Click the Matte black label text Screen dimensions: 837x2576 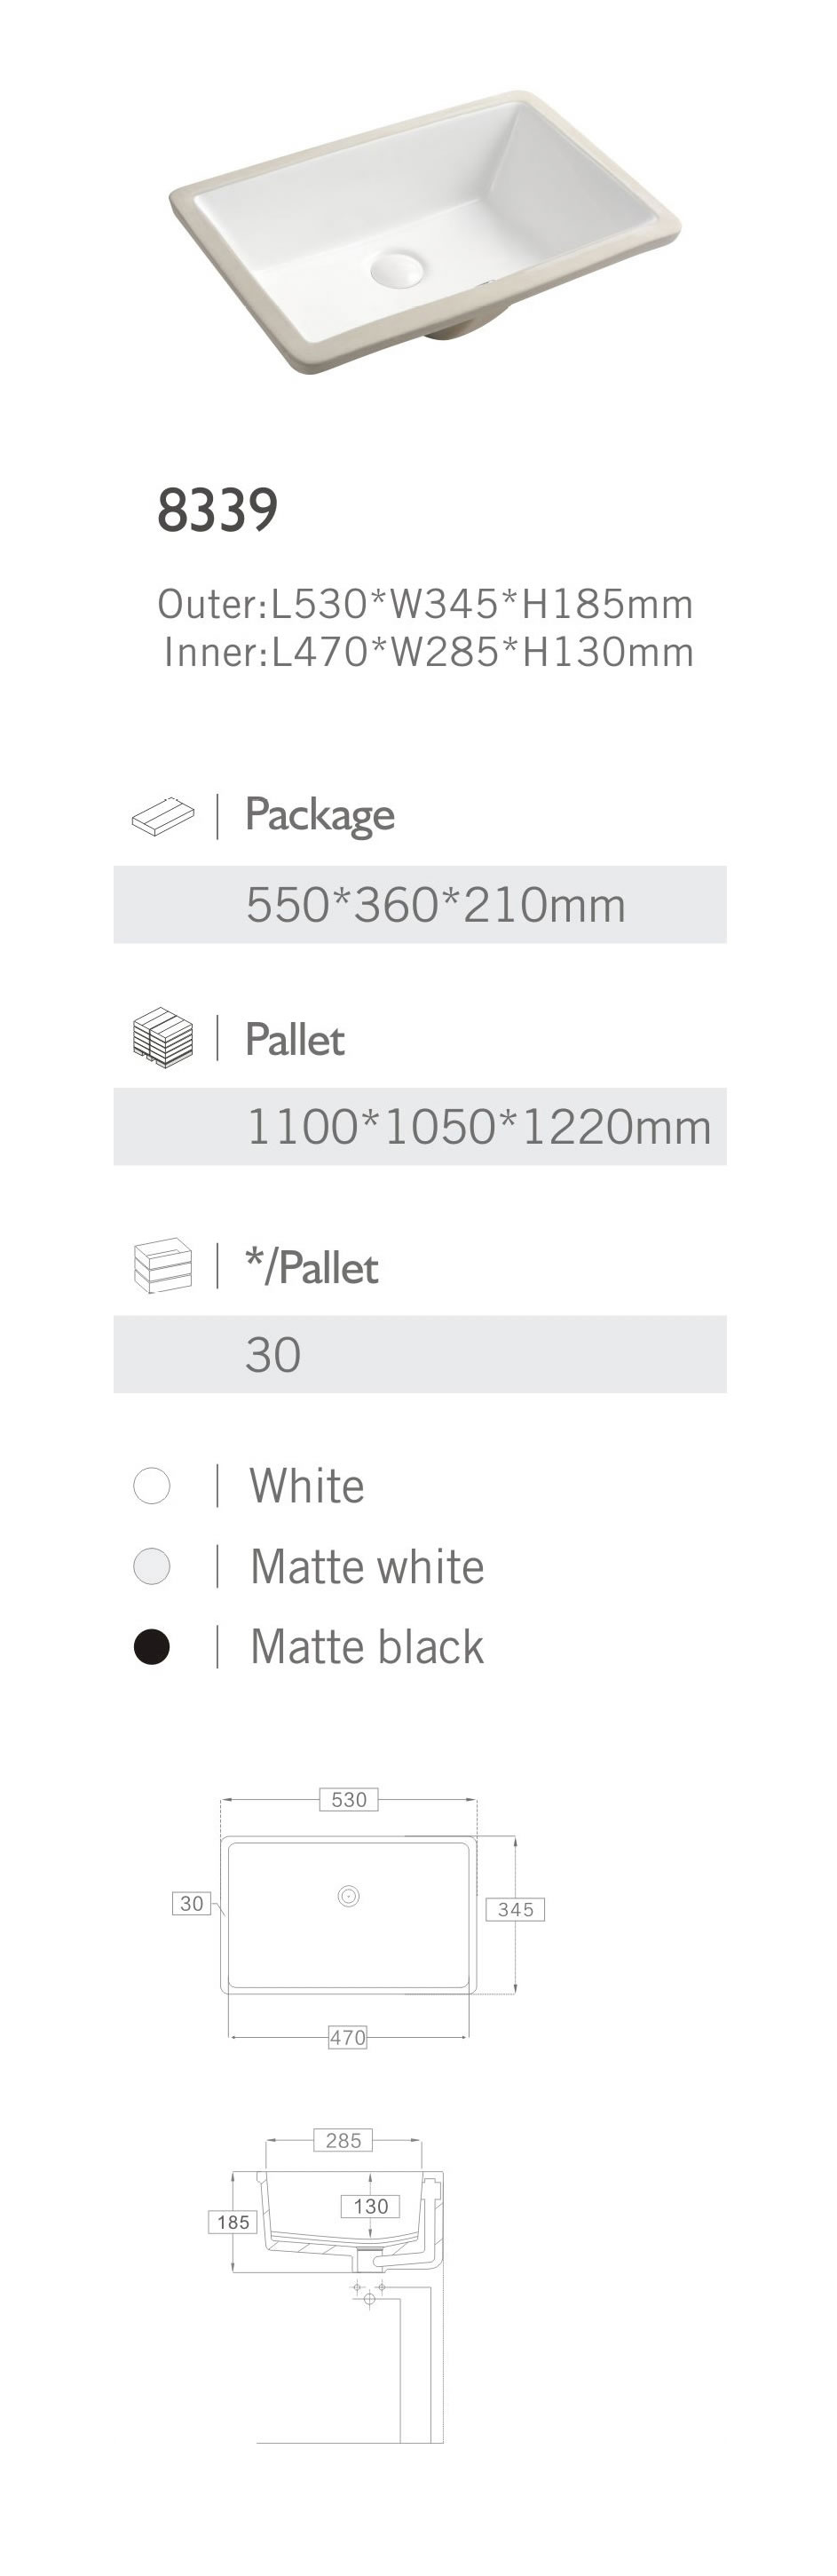[366, 1646]
